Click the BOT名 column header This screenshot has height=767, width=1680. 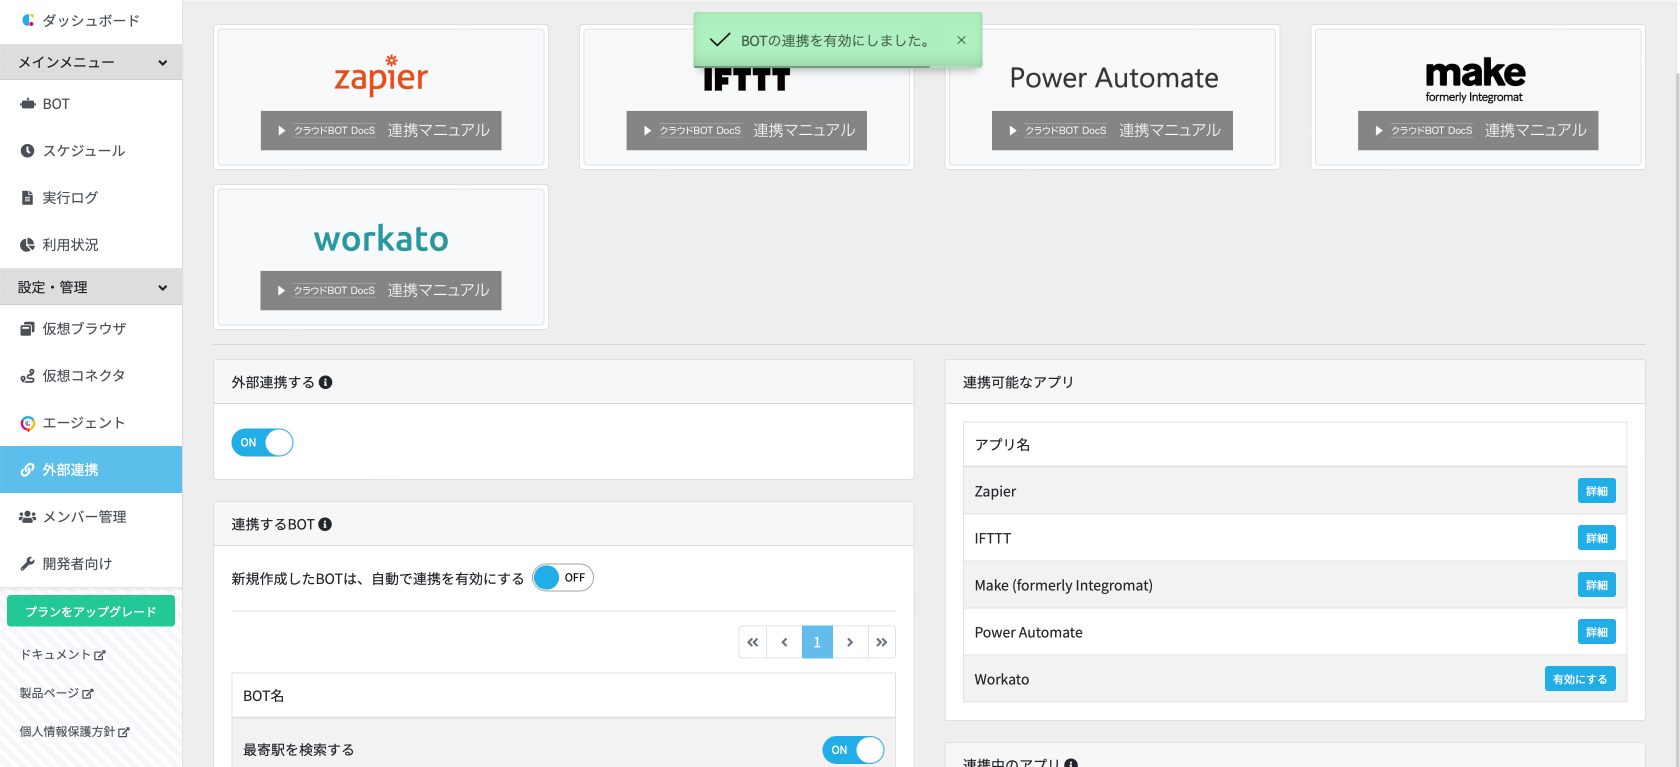coord(563,695)
